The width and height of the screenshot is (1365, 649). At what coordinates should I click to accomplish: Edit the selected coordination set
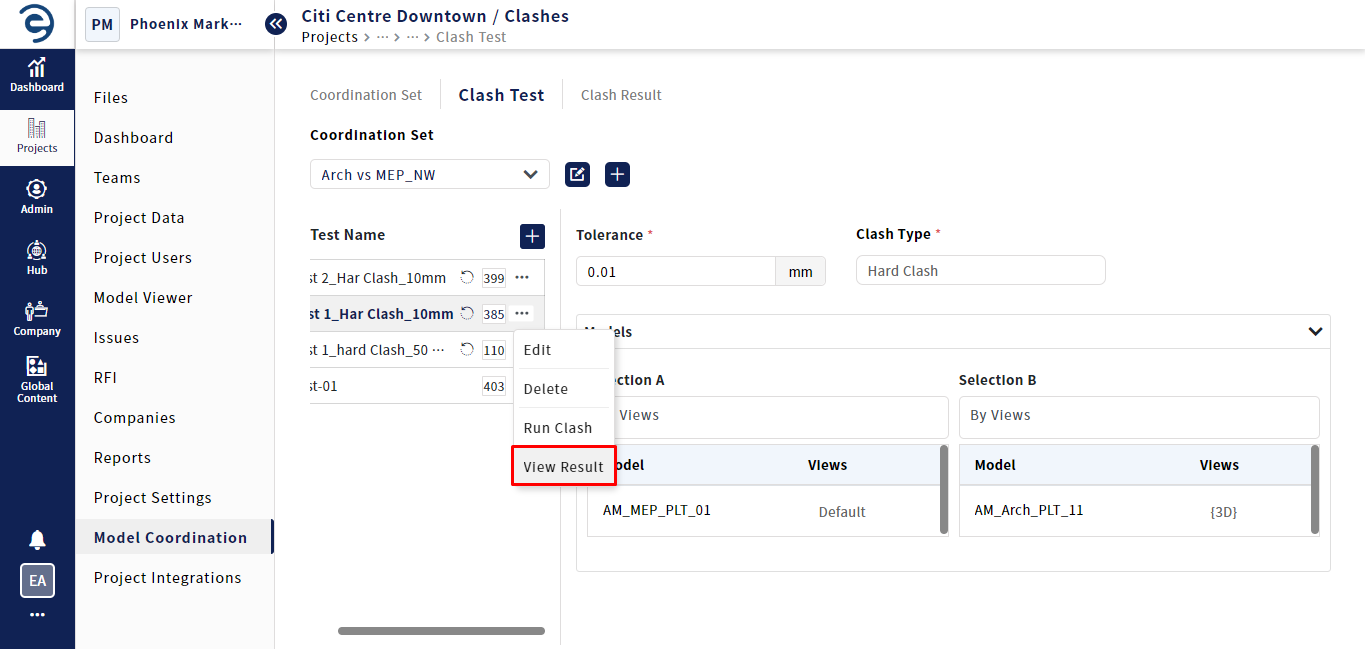[577, 175]
